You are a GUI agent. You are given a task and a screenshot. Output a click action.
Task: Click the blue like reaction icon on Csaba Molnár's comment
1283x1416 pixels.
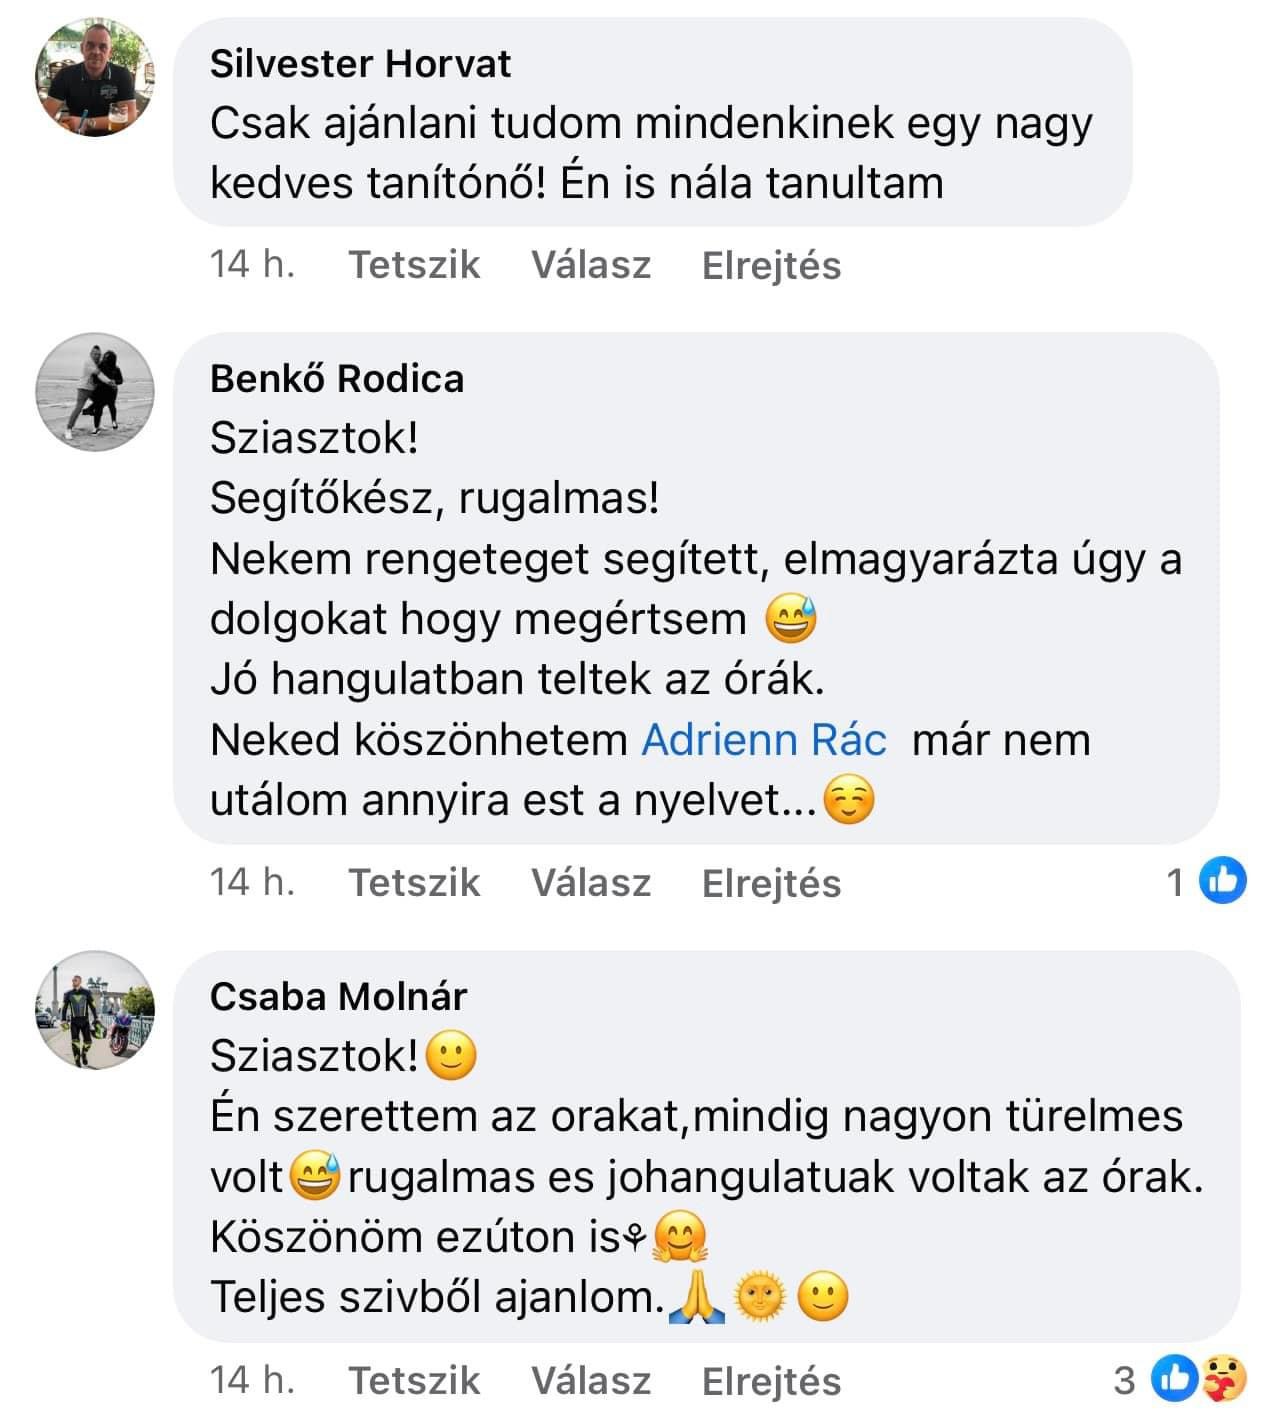click(1174, 1379)
